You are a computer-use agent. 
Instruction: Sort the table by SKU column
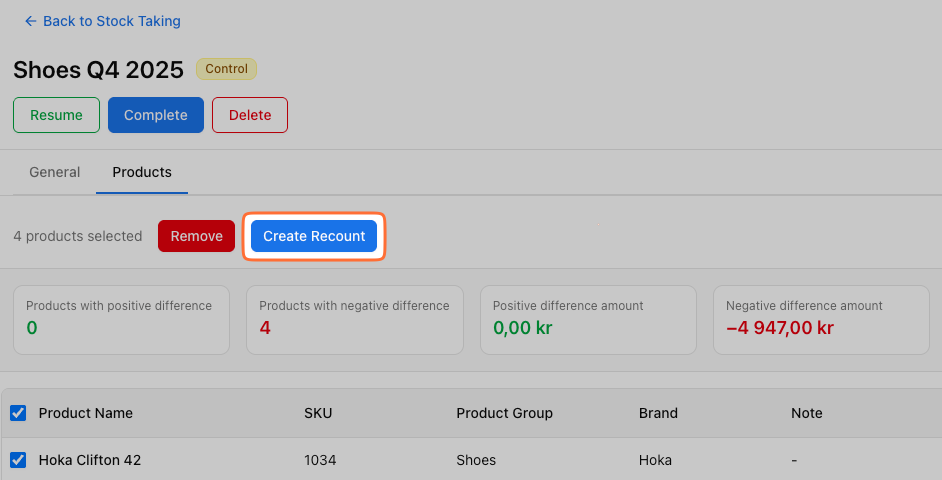tap(319, 413)
